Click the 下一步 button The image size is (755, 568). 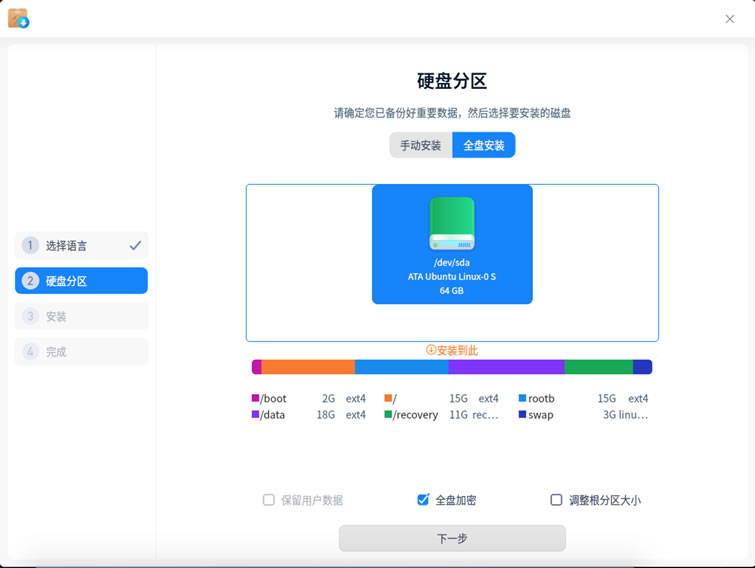[x=452, y=538]
